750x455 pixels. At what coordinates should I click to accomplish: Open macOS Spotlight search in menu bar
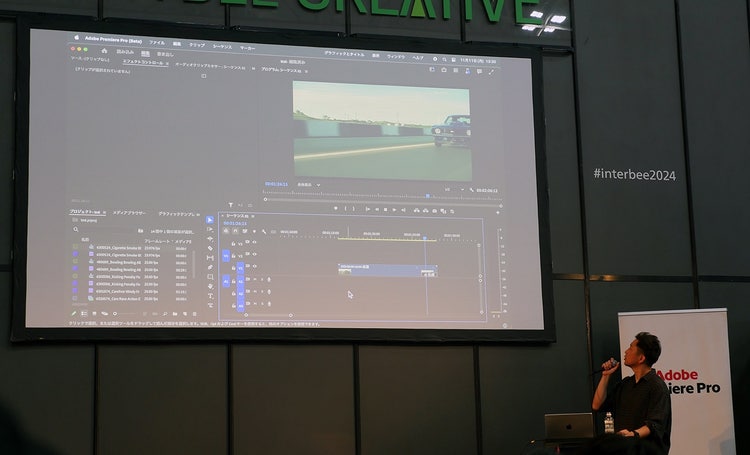[444, 59]
